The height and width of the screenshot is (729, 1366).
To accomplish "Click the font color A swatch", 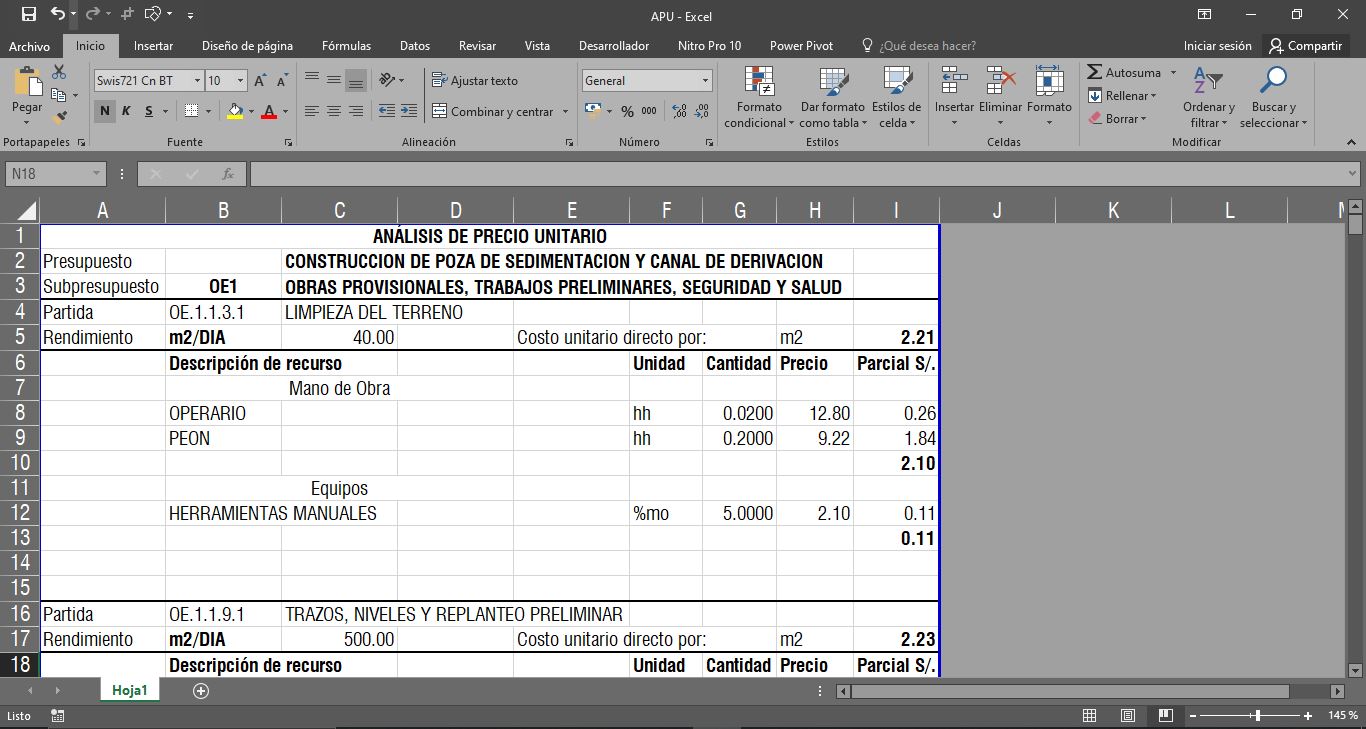I will click(268, 111).
